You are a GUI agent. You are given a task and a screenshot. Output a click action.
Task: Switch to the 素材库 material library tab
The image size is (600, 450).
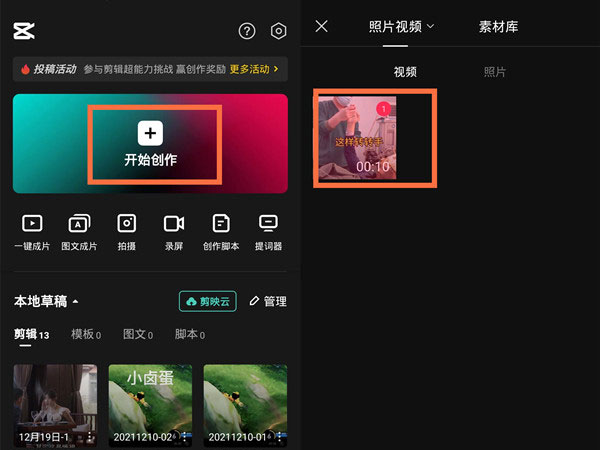[498, 27]
